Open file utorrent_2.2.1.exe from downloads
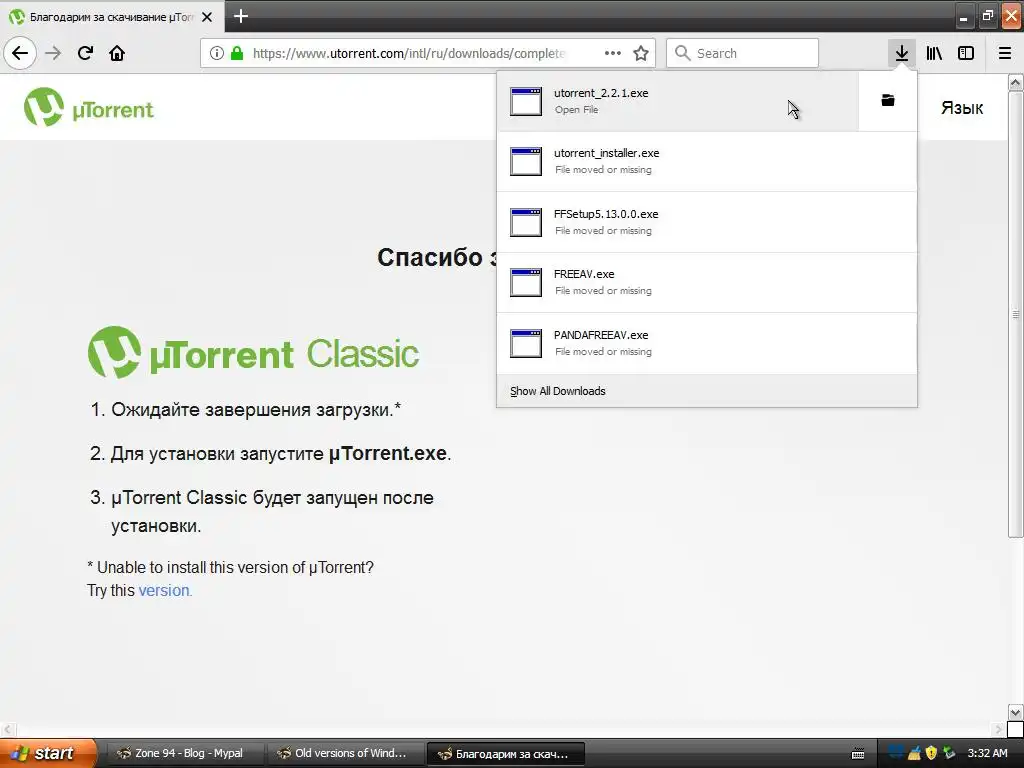The height and width of the screenshot is (768, 1024). click(678, 101)
